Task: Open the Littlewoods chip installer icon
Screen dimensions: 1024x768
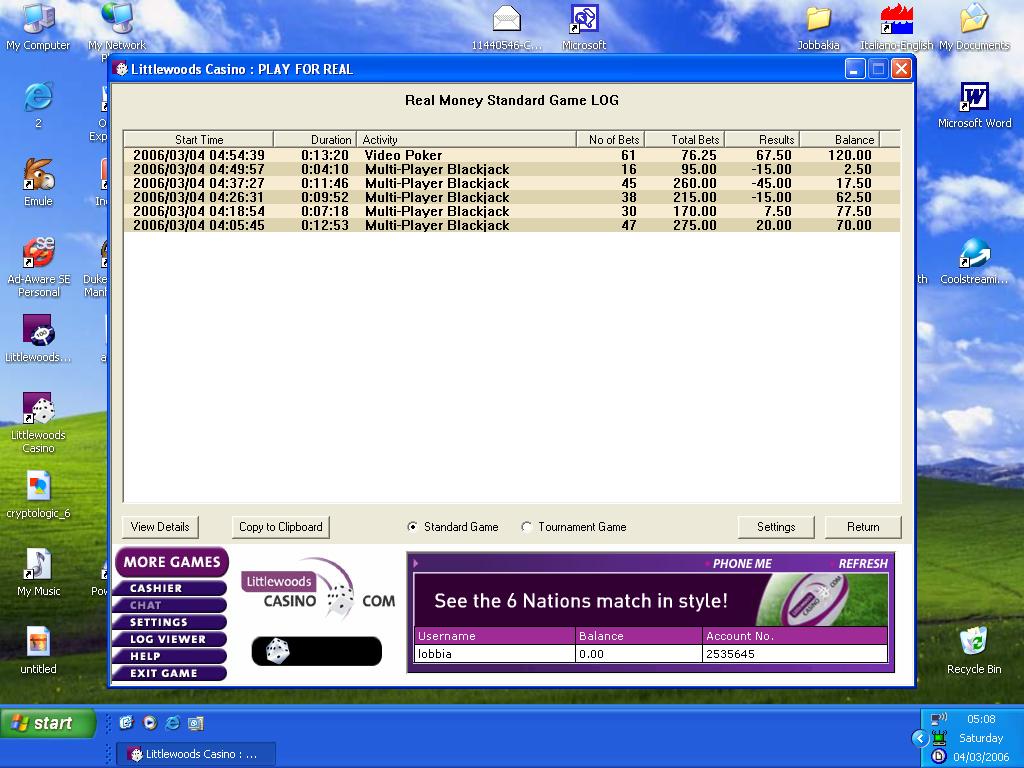Action: pyautogui.click(x=38, y=338)
